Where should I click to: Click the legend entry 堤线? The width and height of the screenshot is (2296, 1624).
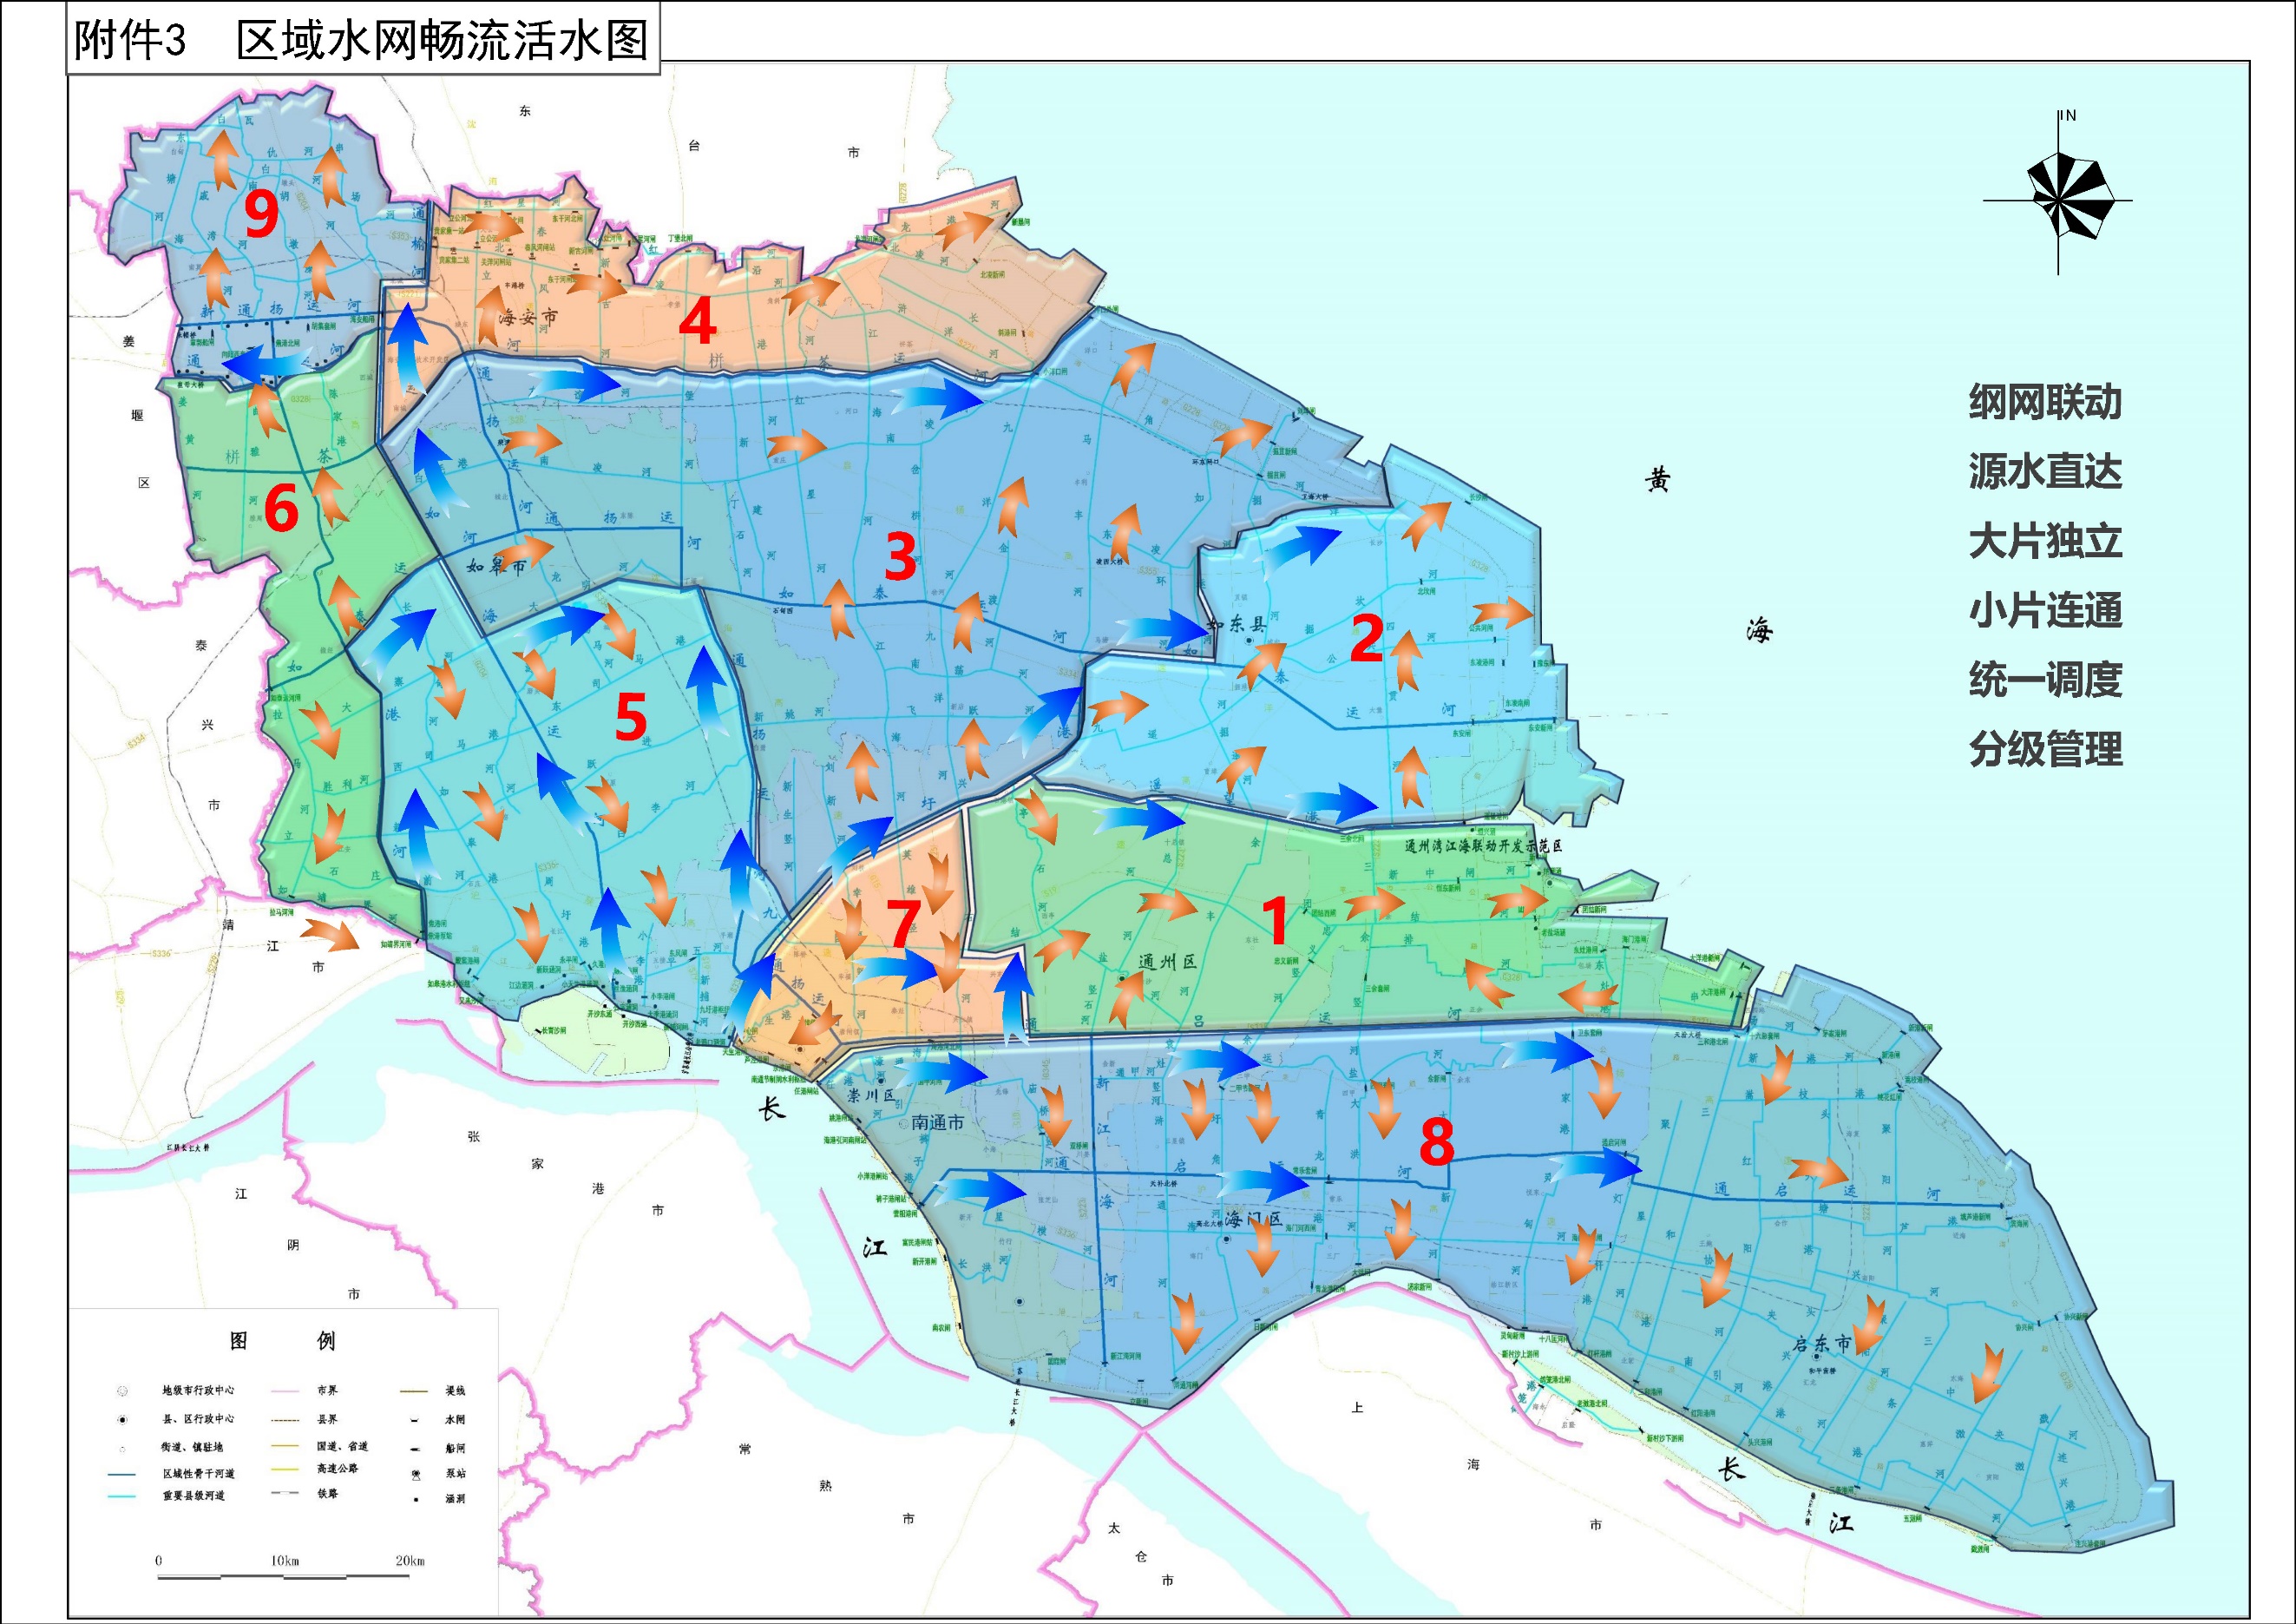(456, 1391)
